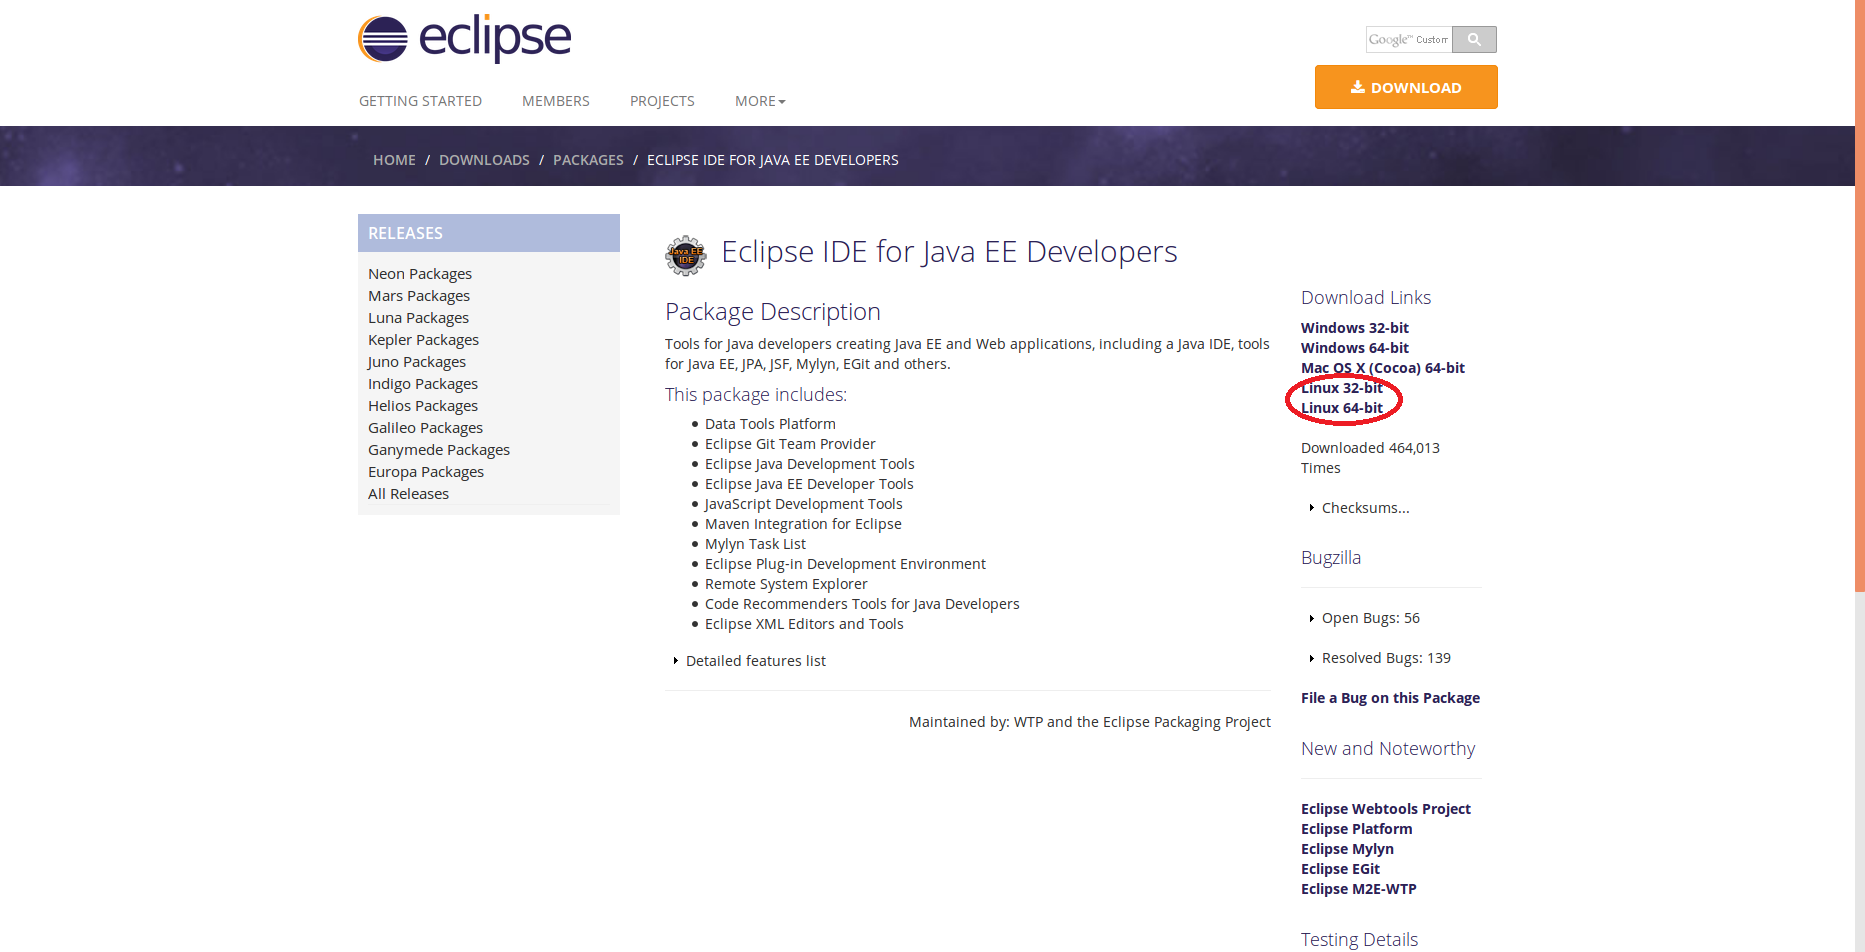
Task: Open Ganymede Packages release link
Action: pos(439,450)
